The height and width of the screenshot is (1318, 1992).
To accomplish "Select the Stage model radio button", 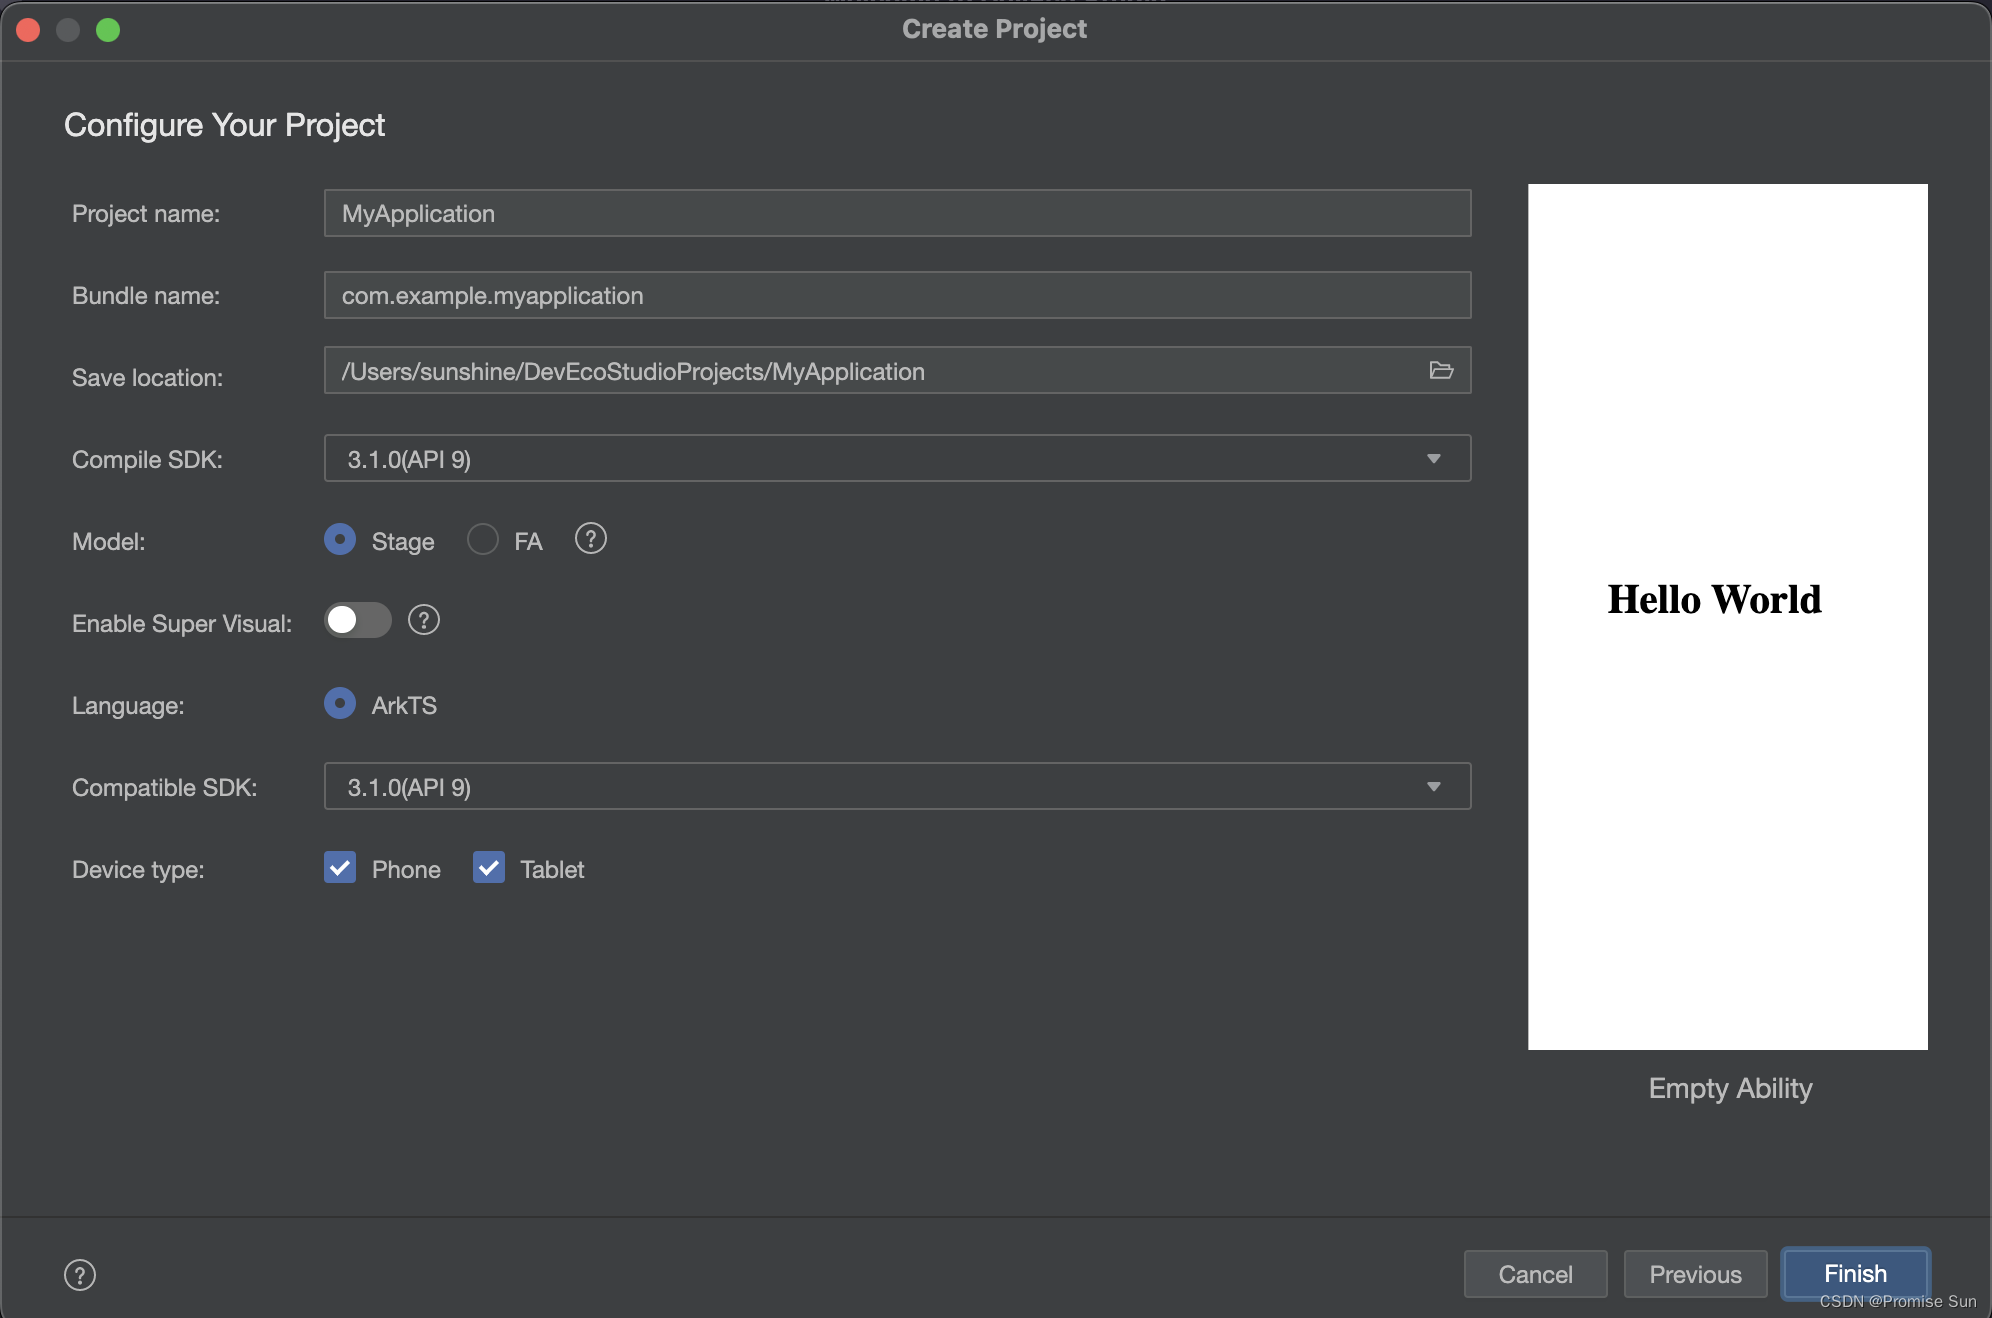I will (x=340, y=540).
